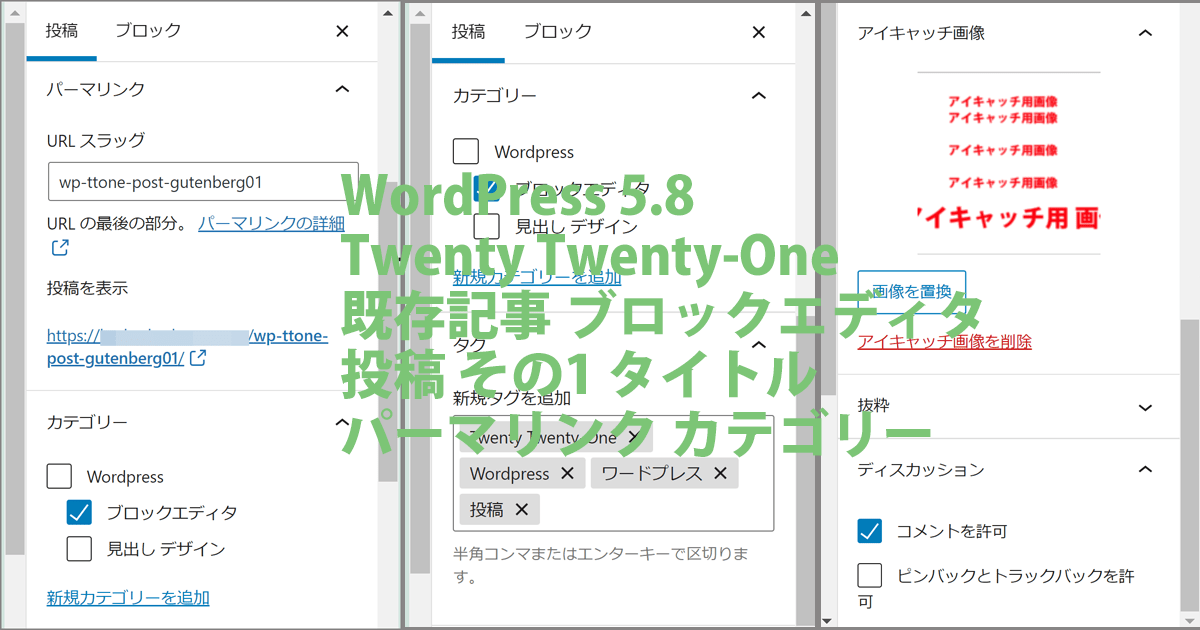Switch to ブロック tab in left panel
1200x630 pixels.
pos(148,30)
